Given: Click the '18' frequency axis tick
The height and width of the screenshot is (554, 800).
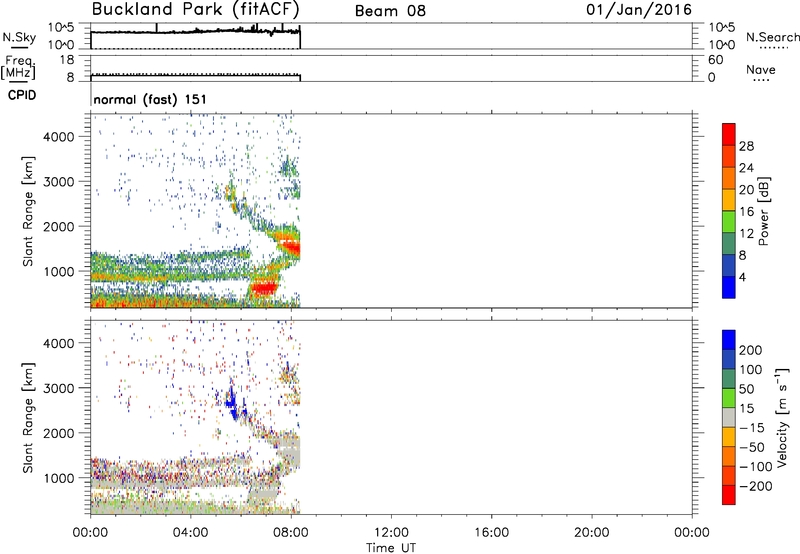Looking at the screenshot, I should click(67, 60).
